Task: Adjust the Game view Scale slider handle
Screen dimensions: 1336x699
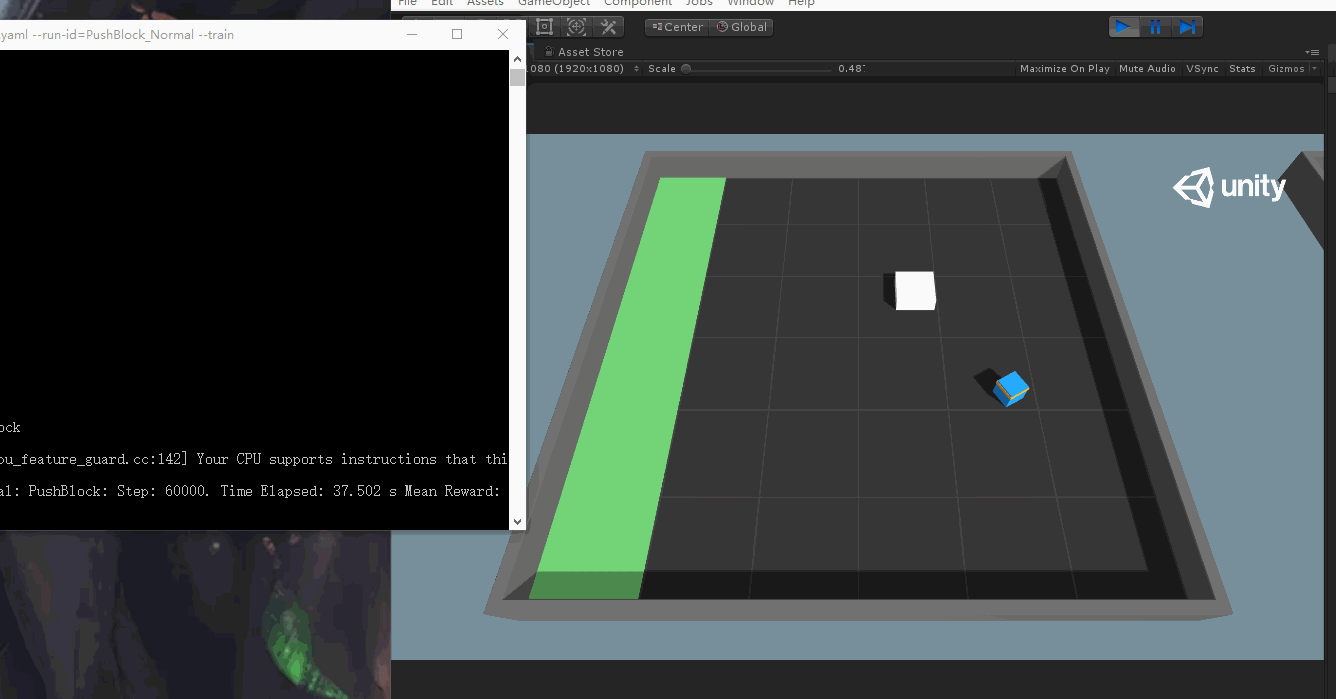Action: [x=685, y=69]
